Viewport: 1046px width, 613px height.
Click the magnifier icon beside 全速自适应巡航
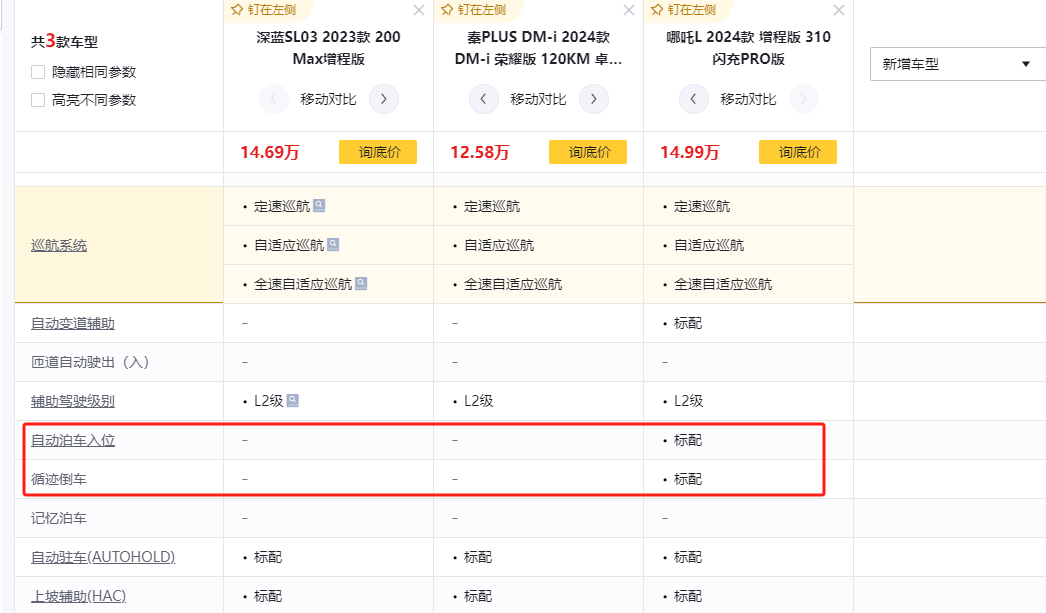pyautogui.click(x=361, y=283)
